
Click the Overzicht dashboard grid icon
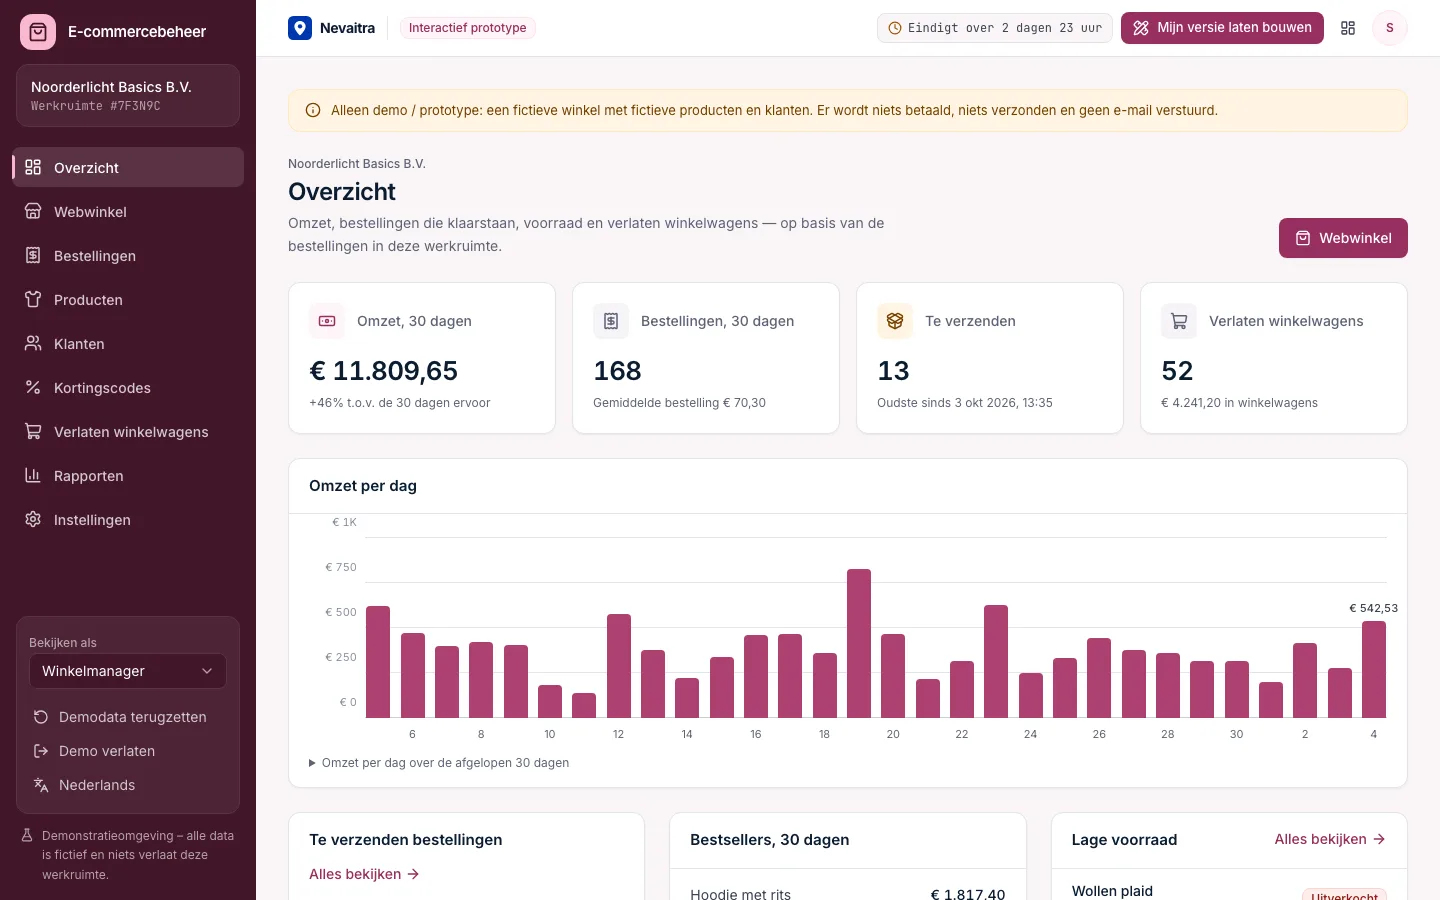click(33, 167)
